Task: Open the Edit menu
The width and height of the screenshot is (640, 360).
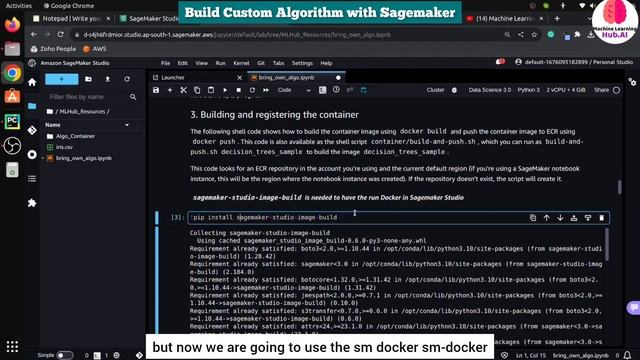Action: [x=182, y=63]
